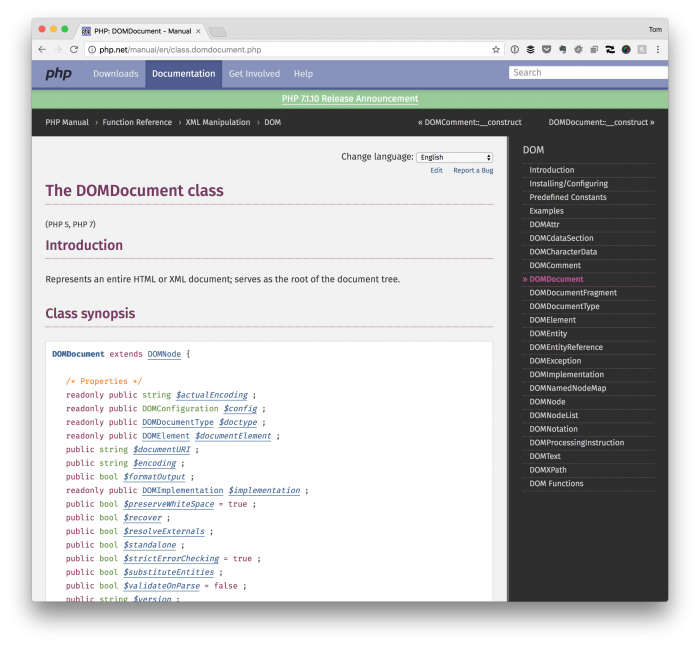This screenshot has height=647, width=700.
Task: Click the $validateOnParse property link
Action: click(162, 586)
